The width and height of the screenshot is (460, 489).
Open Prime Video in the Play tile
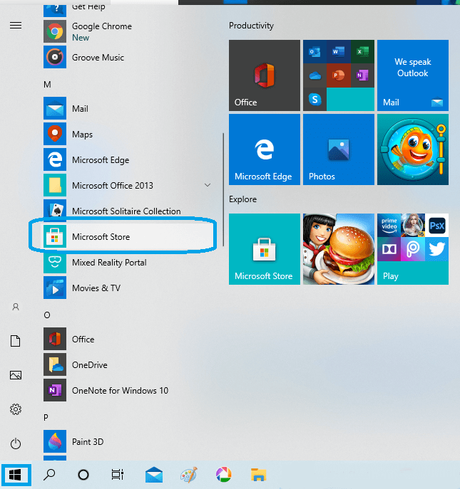coord(389,225)
